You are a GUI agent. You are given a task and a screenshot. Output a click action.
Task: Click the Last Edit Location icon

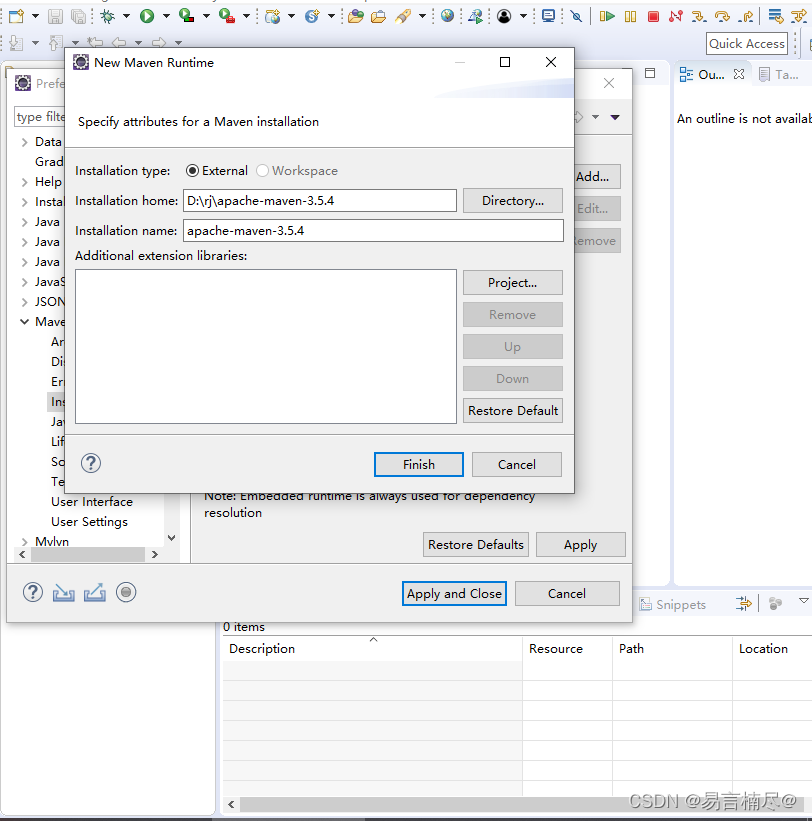click(95, 42)
